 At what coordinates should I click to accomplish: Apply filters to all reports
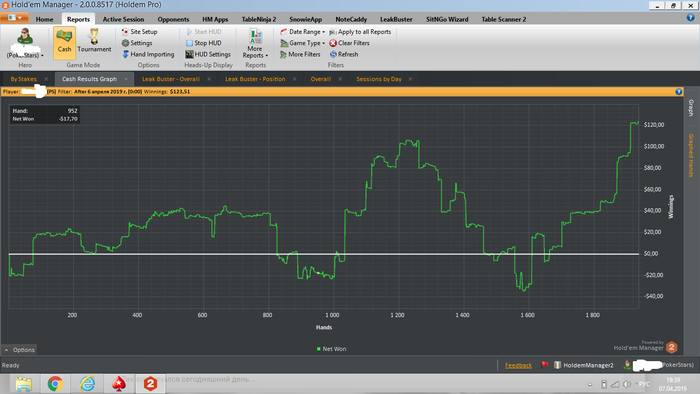click(360, 32)
